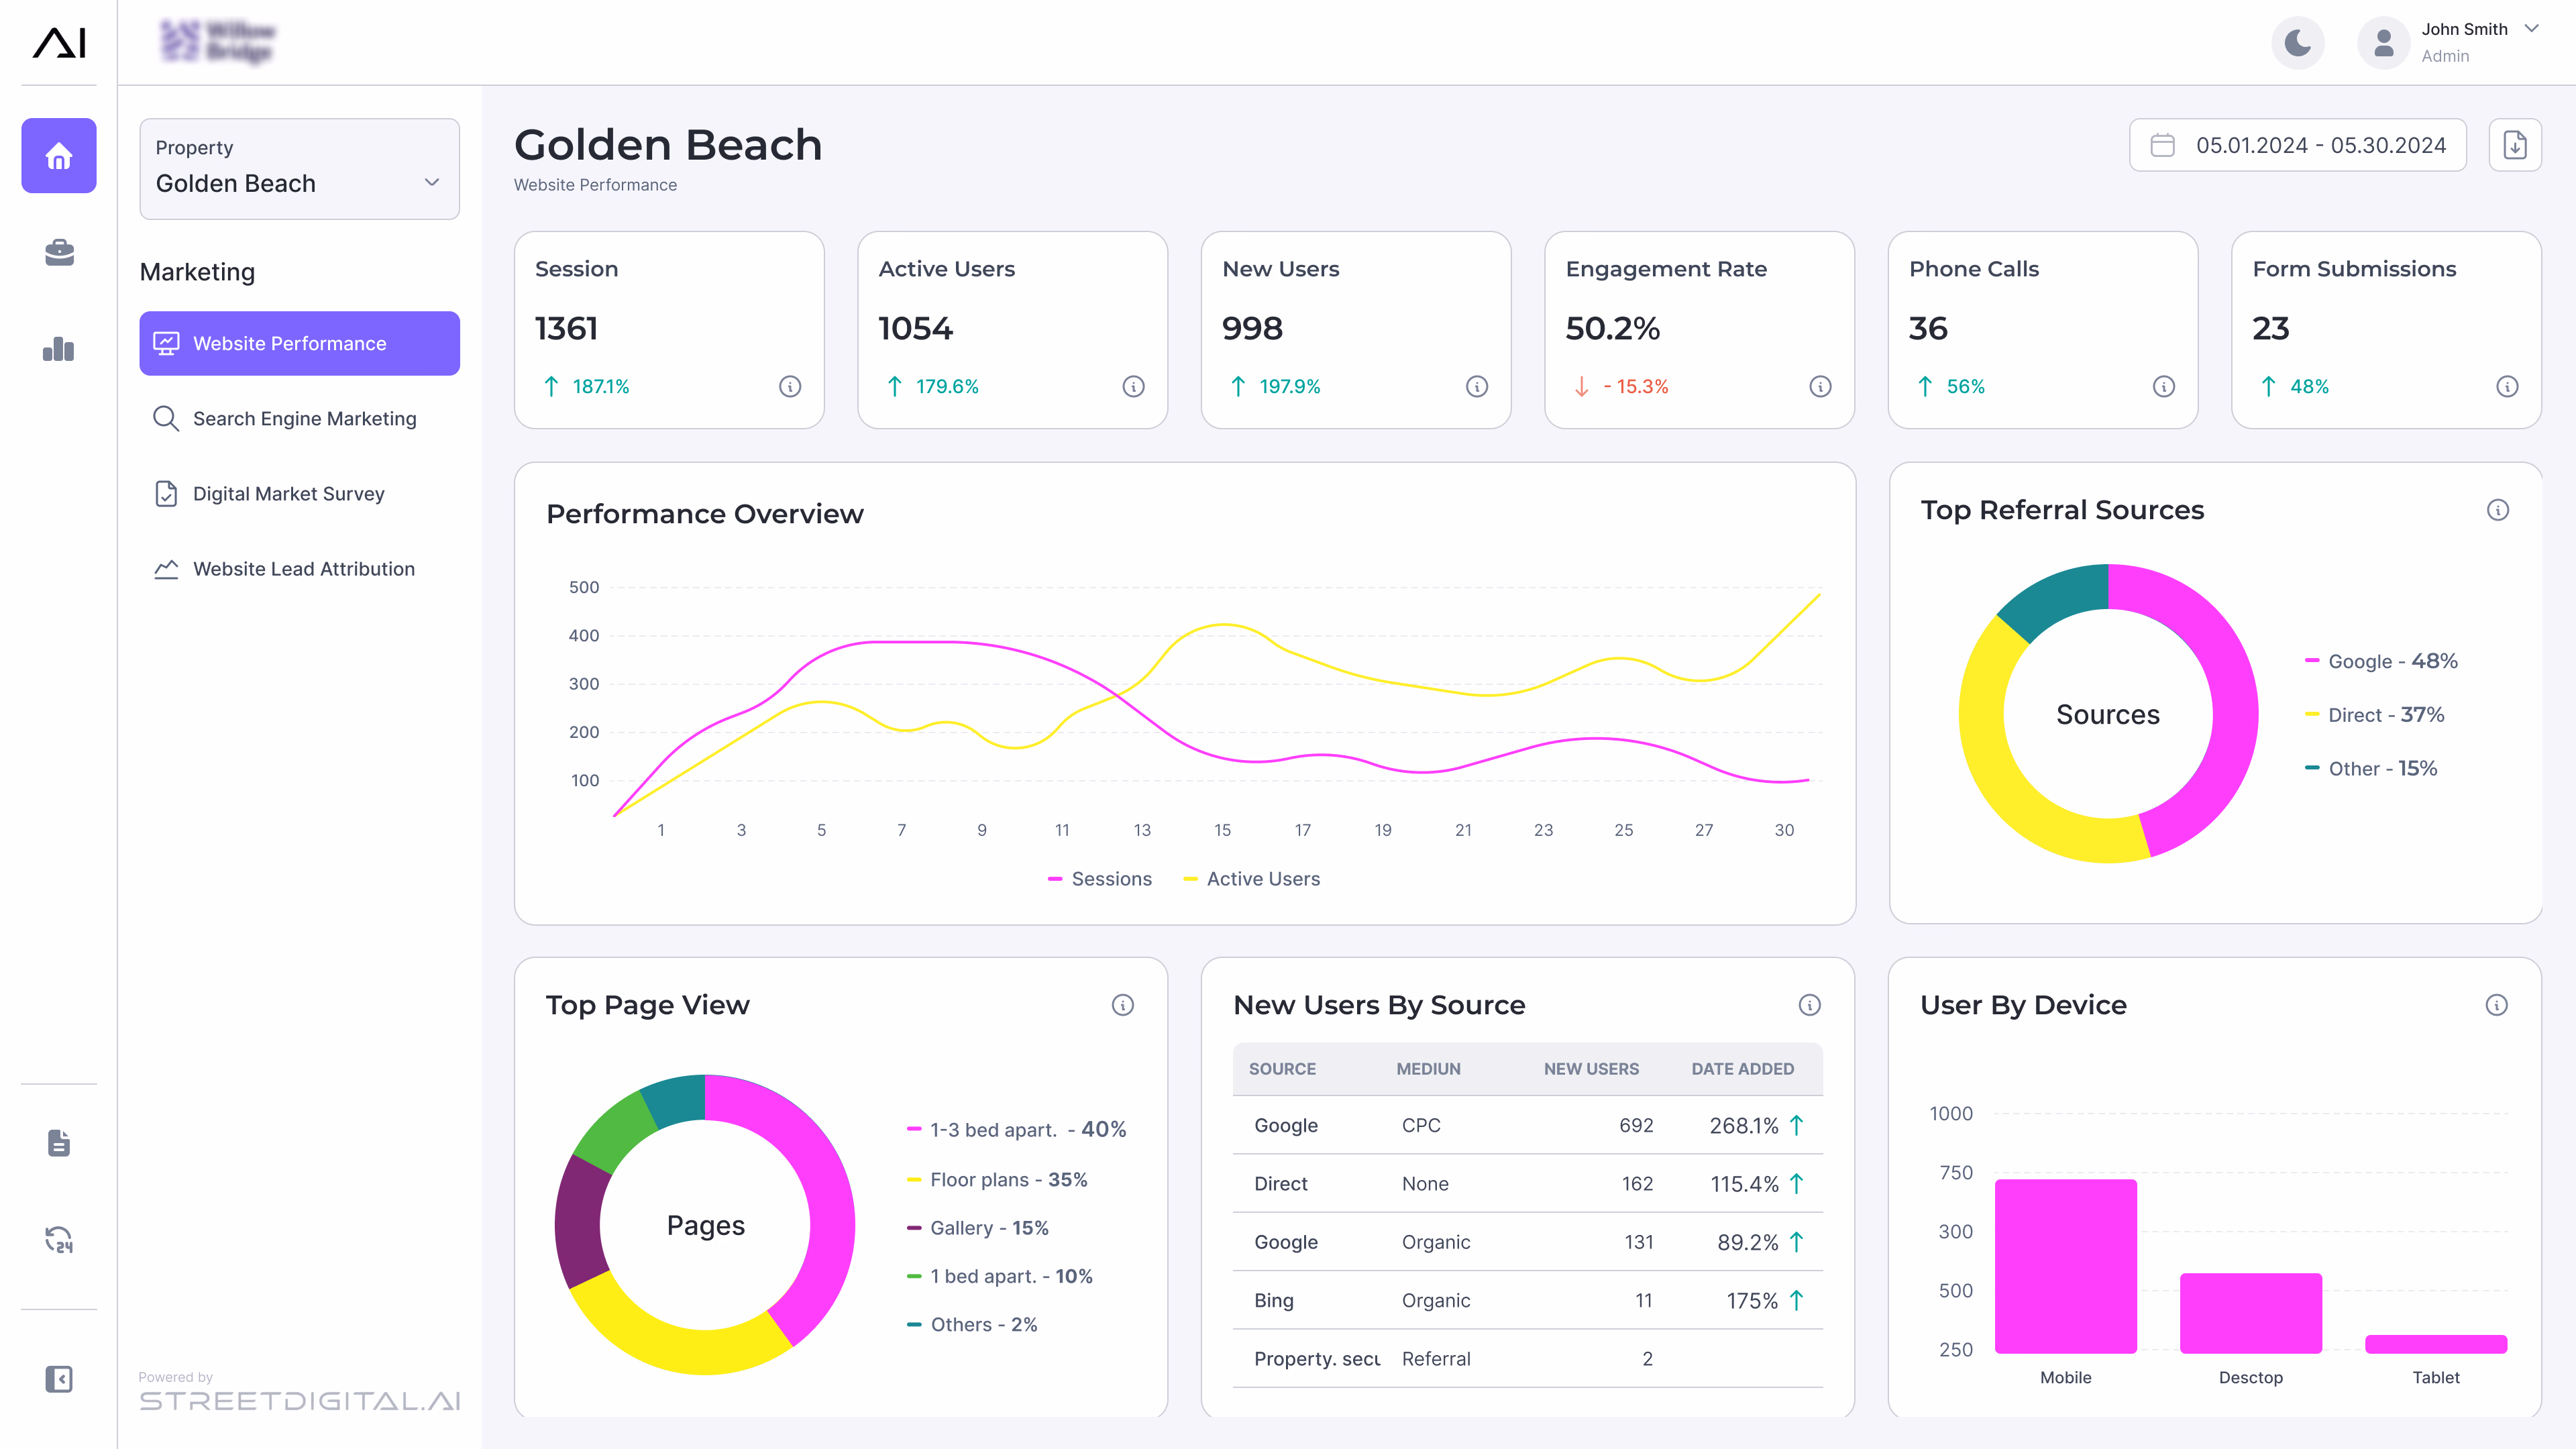Open the Top Page View info icon
Viewport: 2576px width, 1449px height.
1123,1005
